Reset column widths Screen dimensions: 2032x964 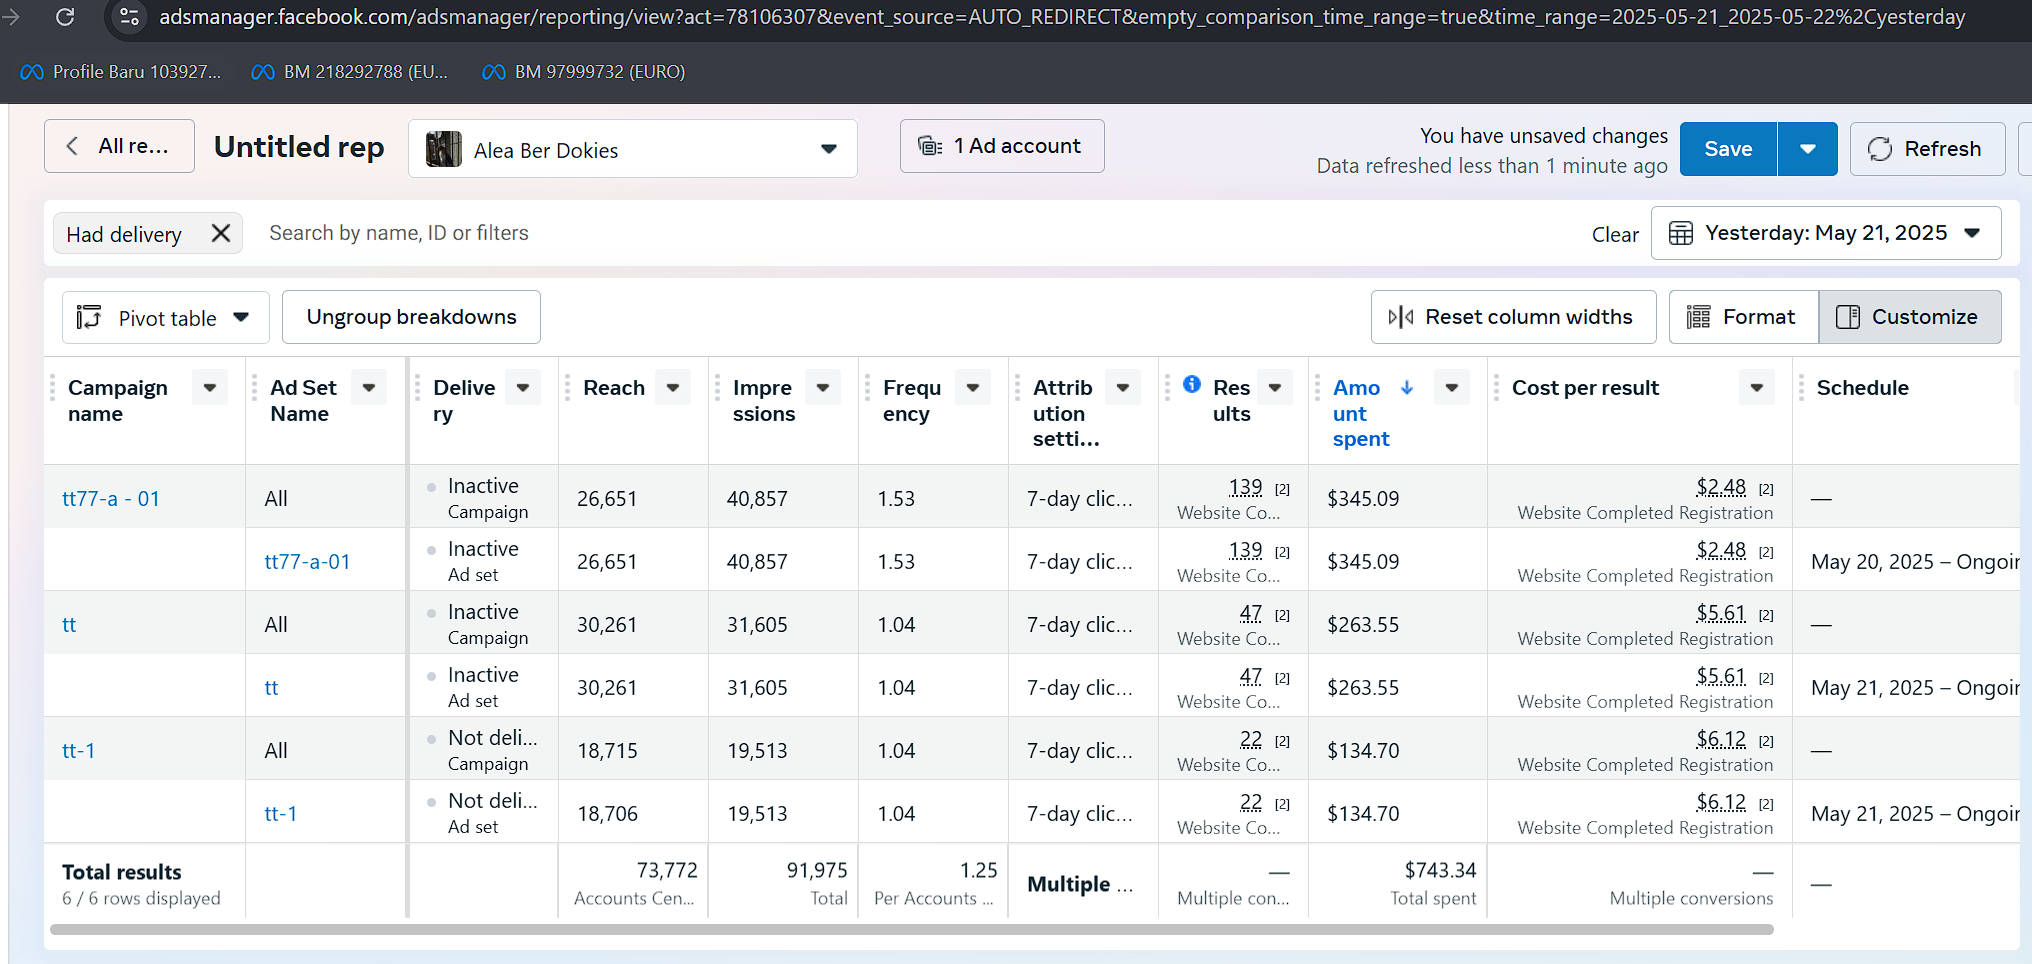click(x=1512, y=317)
